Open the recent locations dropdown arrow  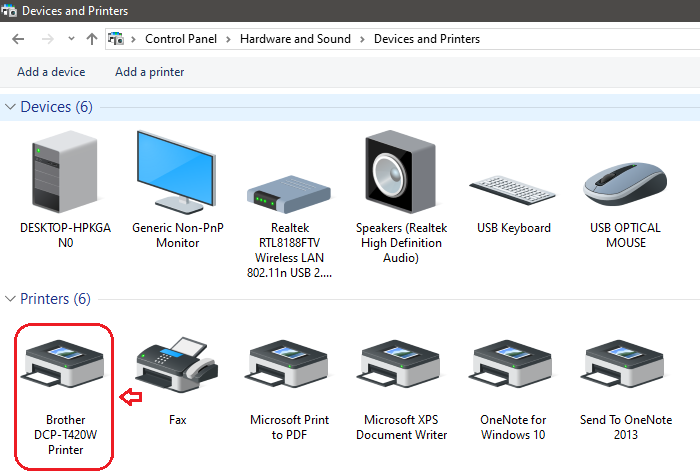click(x=71, y=39)
